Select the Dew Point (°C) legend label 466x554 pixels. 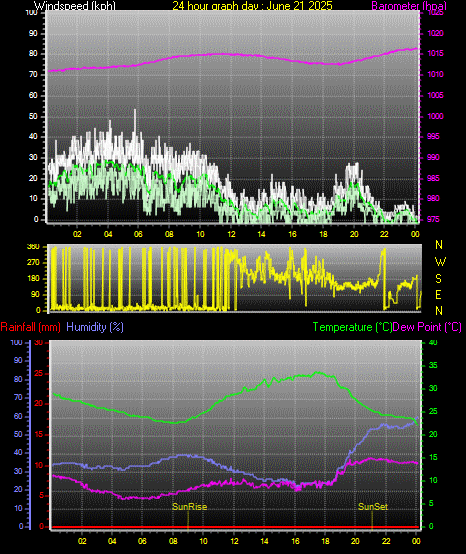point(427,327)
